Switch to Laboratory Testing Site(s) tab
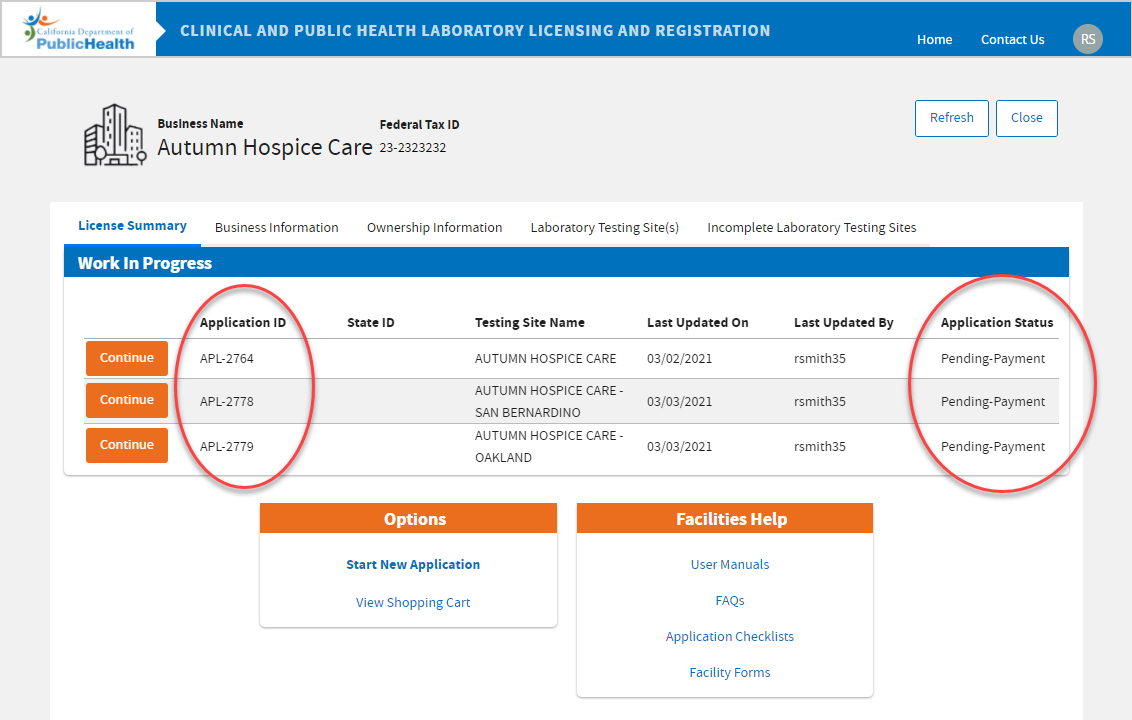 604,228
